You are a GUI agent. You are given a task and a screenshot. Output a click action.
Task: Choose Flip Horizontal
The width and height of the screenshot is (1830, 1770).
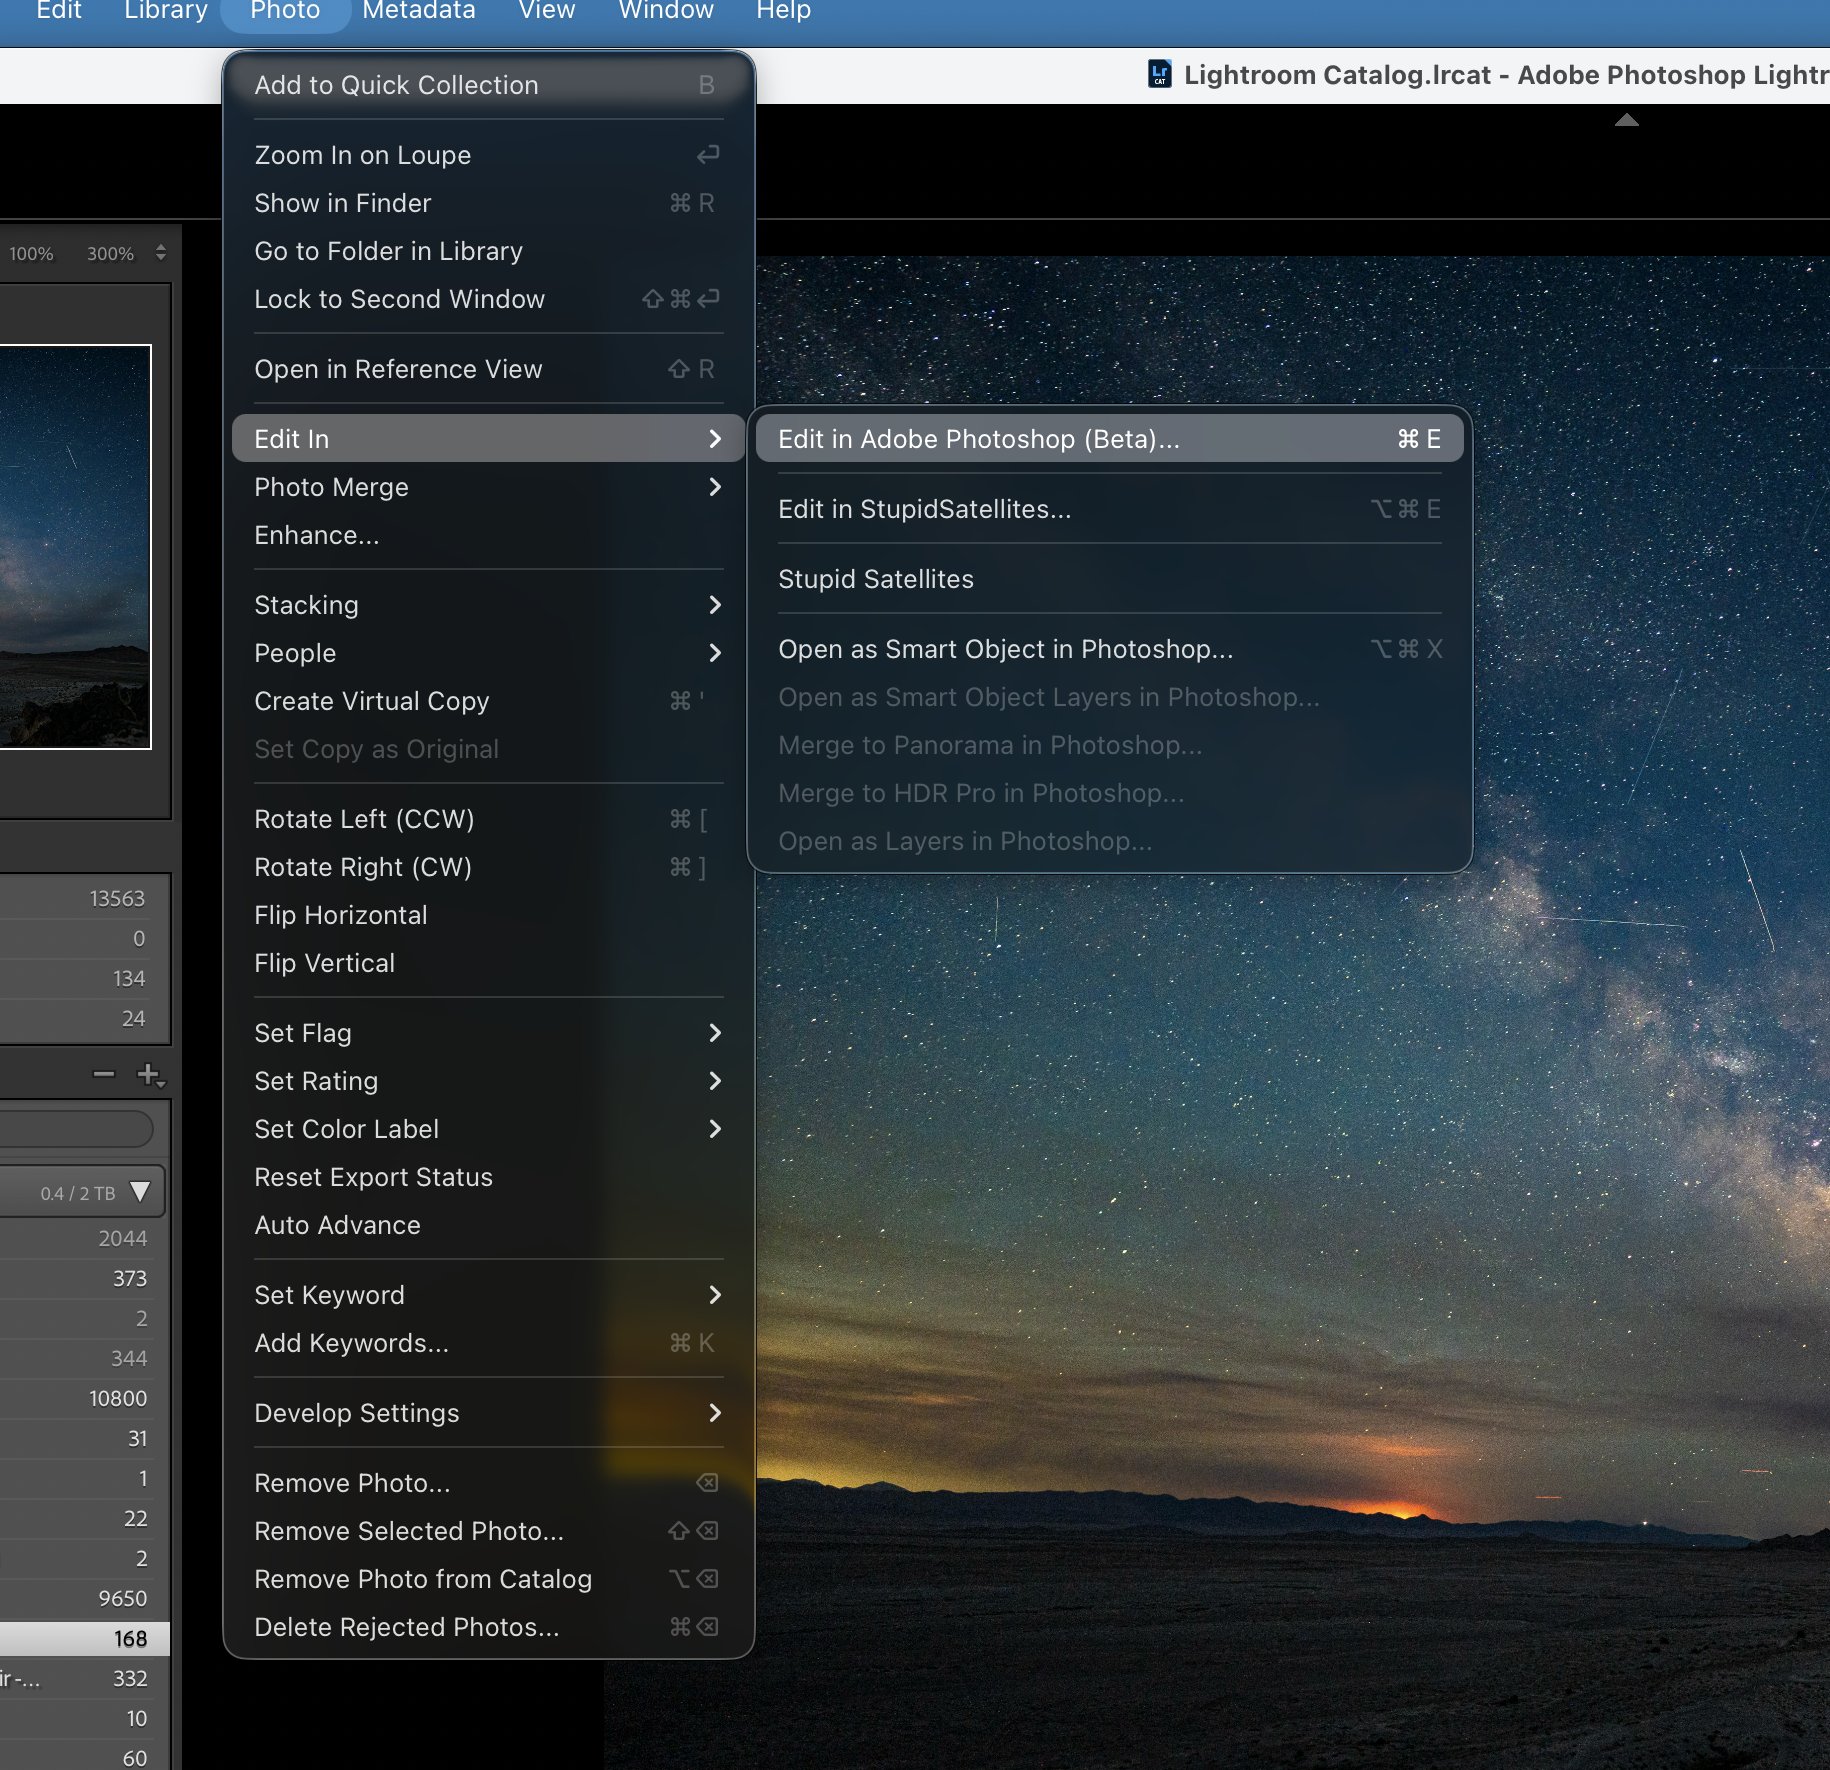488,915
